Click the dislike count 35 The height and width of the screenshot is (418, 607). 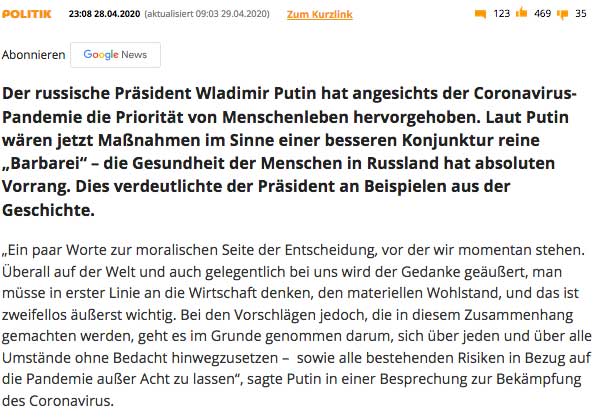click(581, 14)
